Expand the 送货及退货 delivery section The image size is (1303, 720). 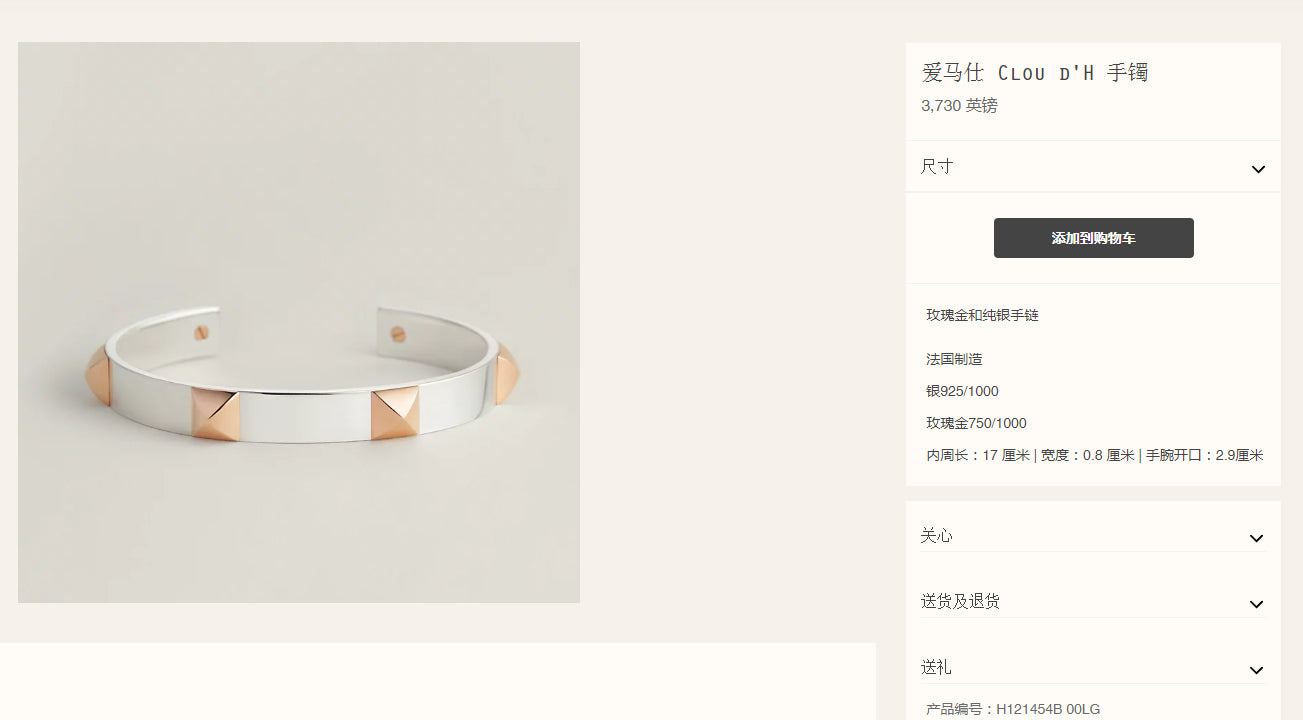pos(1093,601)
